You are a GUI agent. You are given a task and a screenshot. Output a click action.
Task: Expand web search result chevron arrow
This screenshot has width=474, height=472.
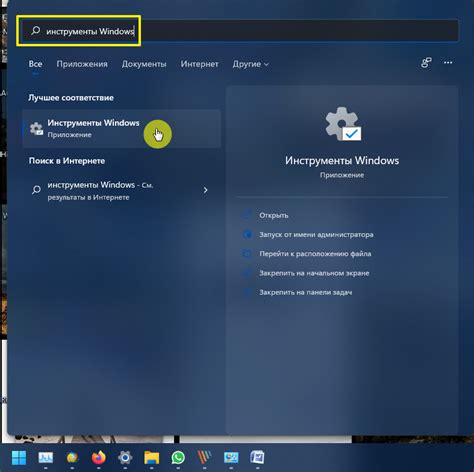pyautogui.click(x=206, y=190)
